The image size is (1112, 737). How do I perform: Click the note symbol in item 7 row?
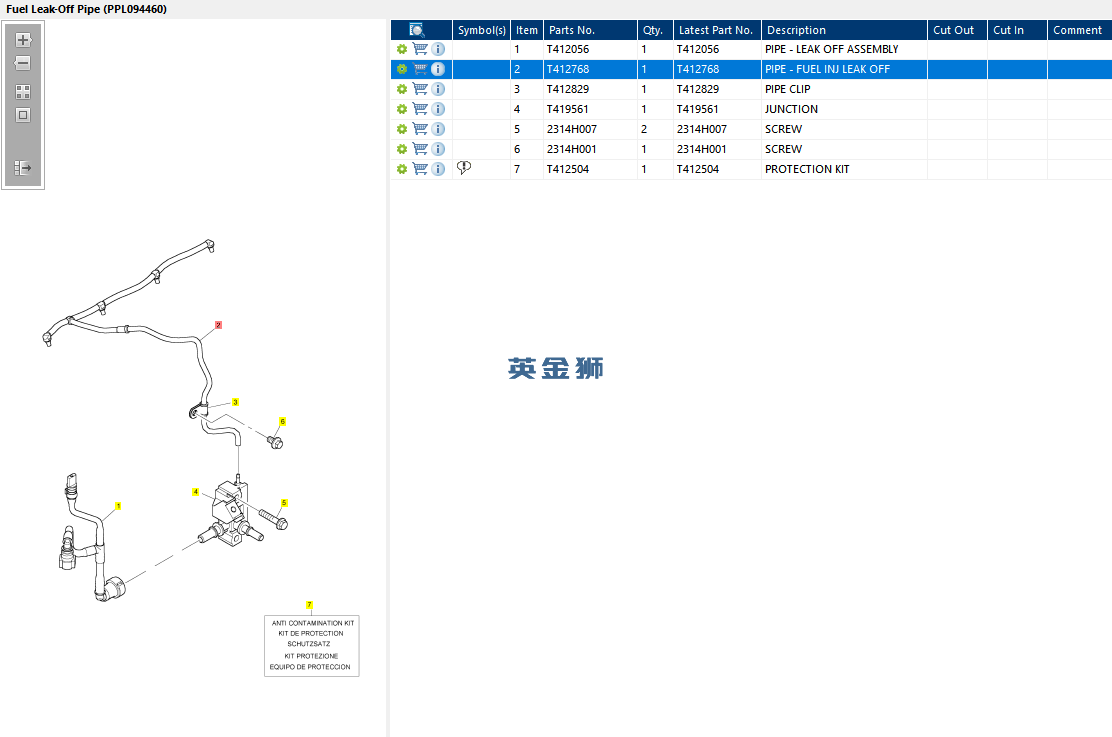click(464, 167)
